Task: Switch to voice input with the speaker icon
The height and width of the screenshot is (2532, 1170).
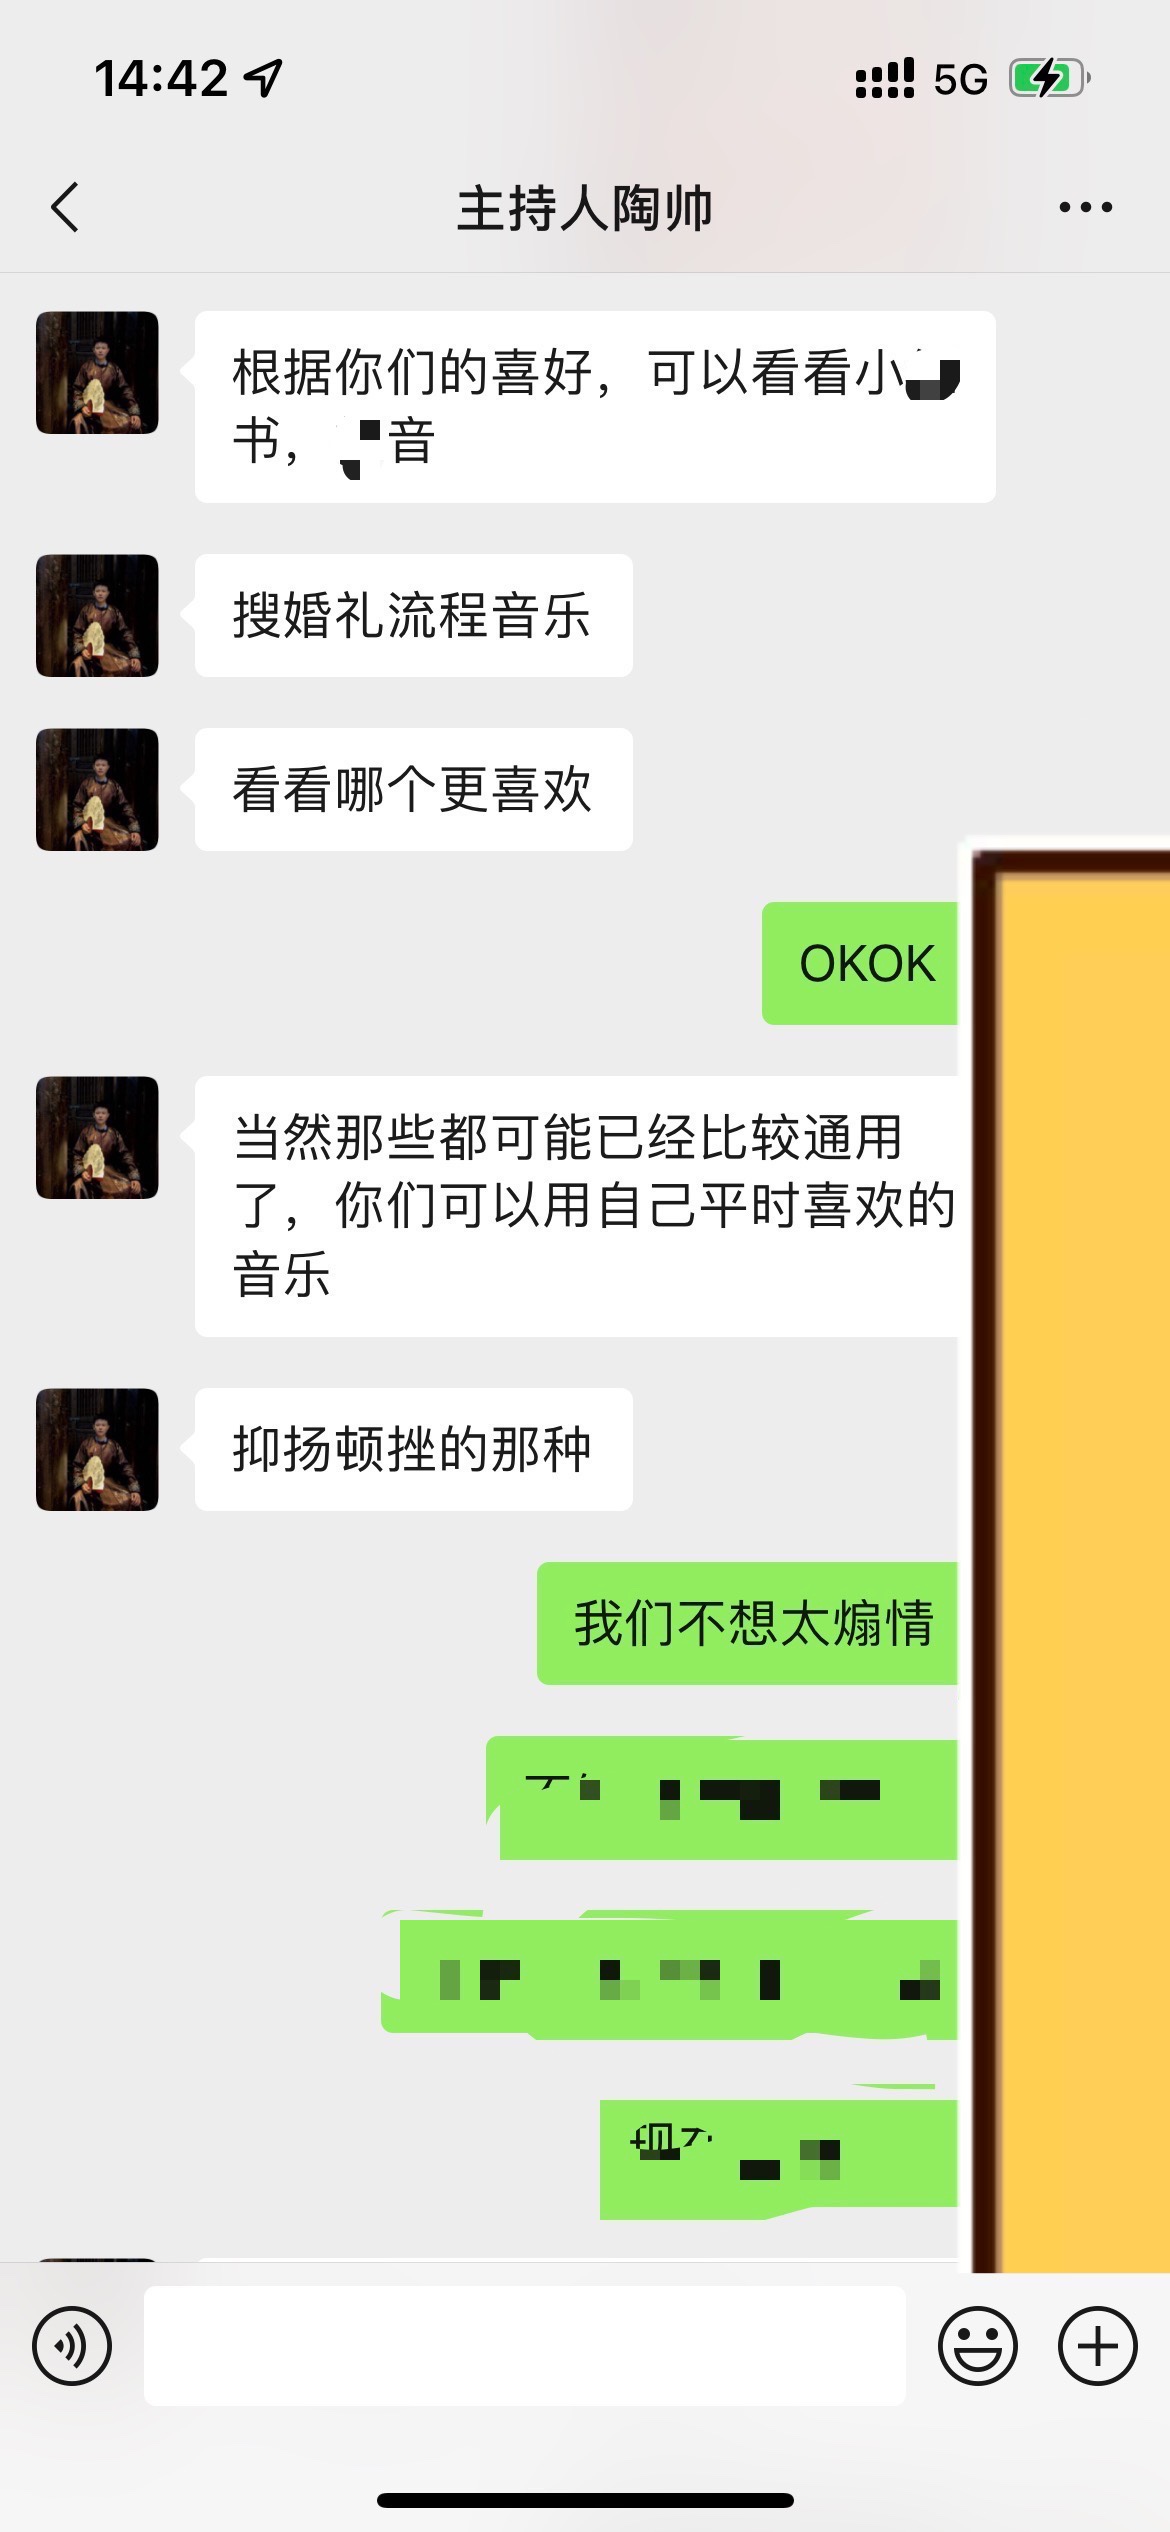Action: (x=72, y=2345)
